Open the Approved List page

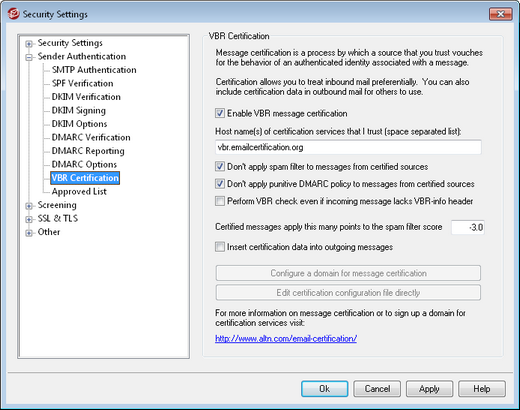coord(79,192)
